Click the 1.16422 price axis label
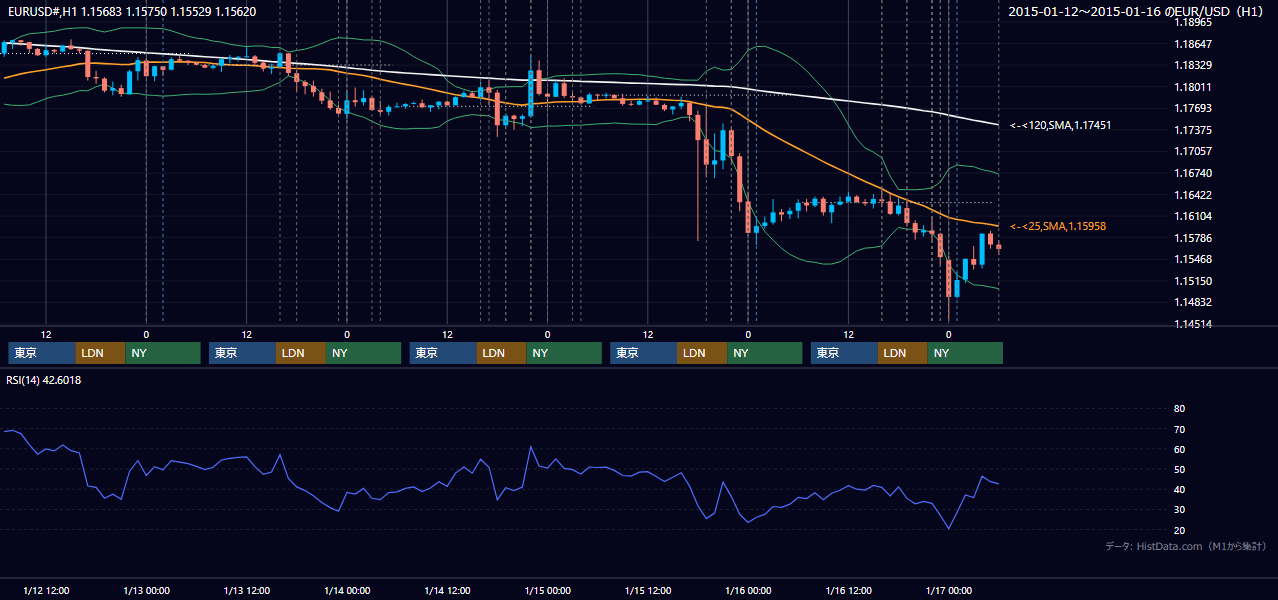This screenshot has width=1278, height=600. [1192, 195]
